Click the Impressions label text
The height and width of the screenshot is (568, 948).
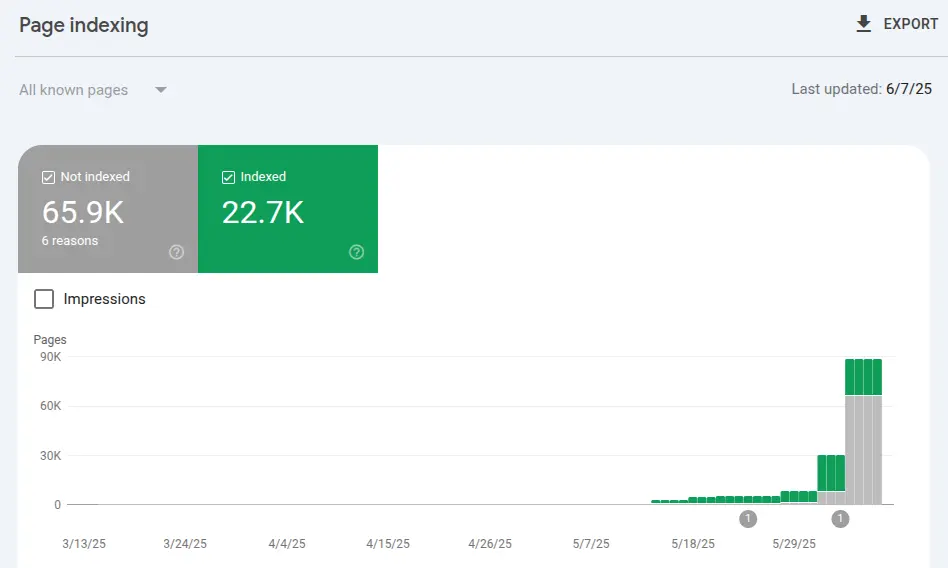pyautogui.click(x=104, y=299)
